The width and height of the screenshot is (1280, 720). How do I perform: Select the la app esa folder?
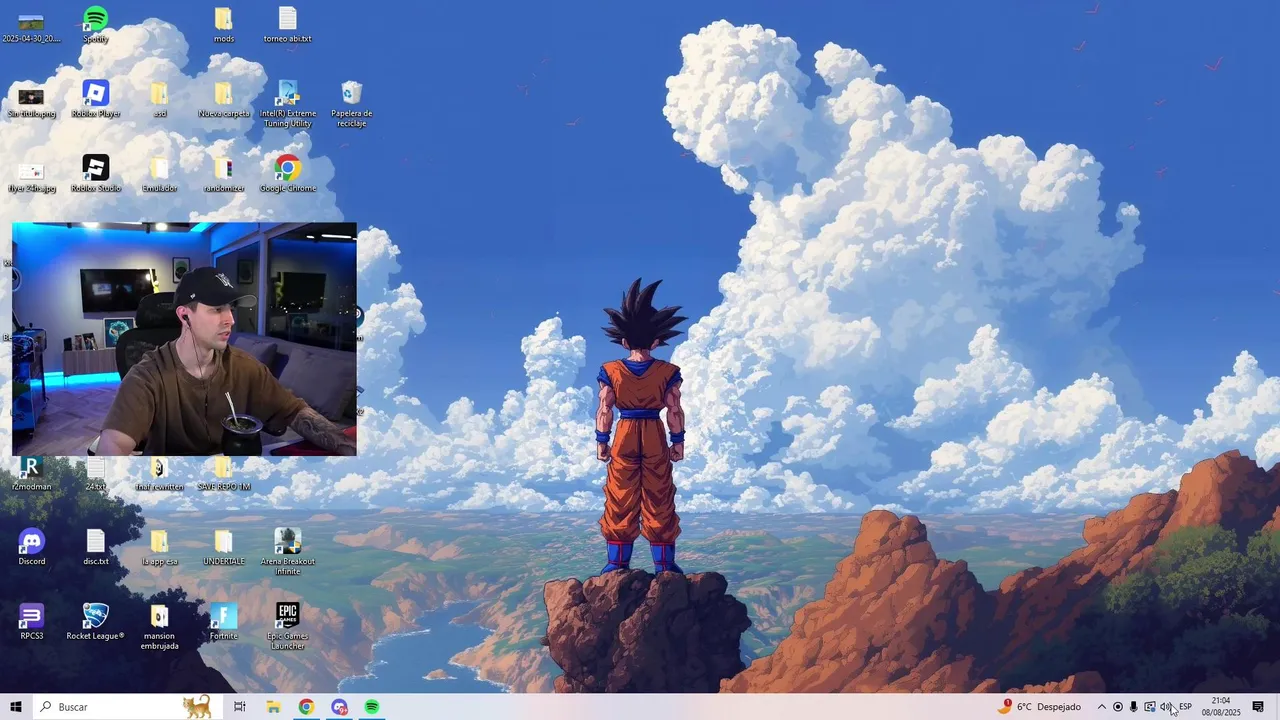[x=159, y=547]
